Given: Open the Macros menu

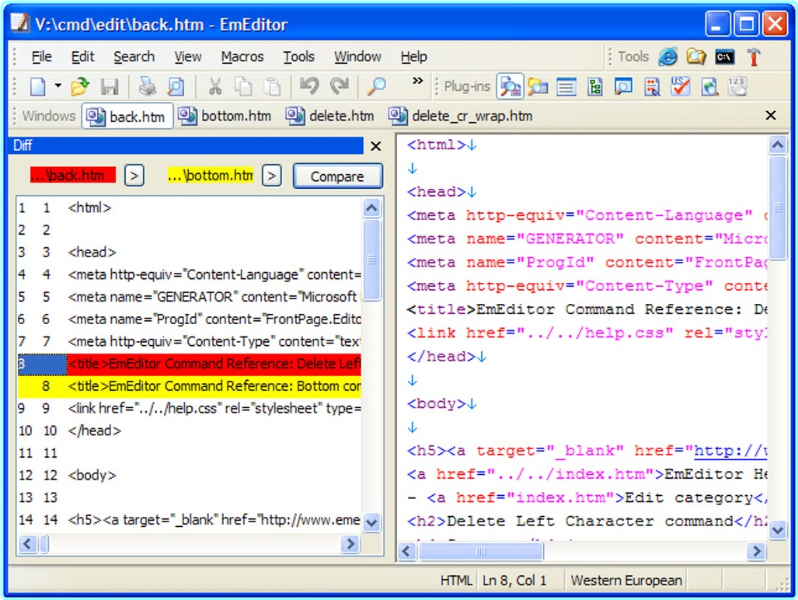Looking at the screenshot, I should pos(242,56).
